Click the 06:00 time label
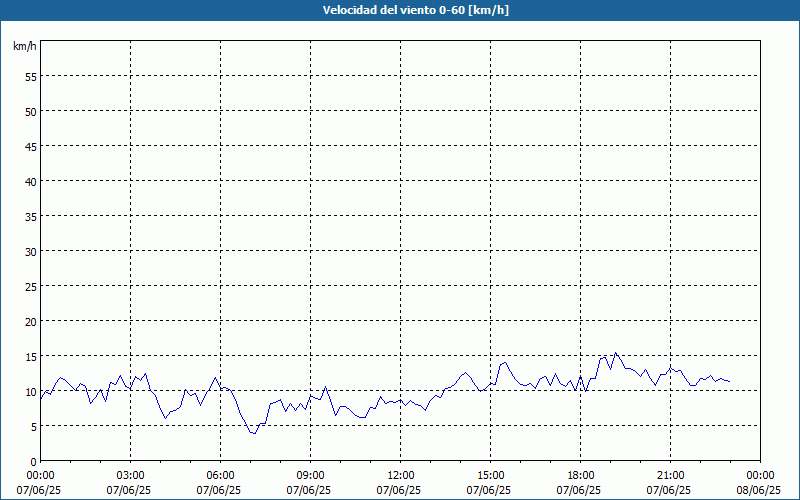 [220, 476]
